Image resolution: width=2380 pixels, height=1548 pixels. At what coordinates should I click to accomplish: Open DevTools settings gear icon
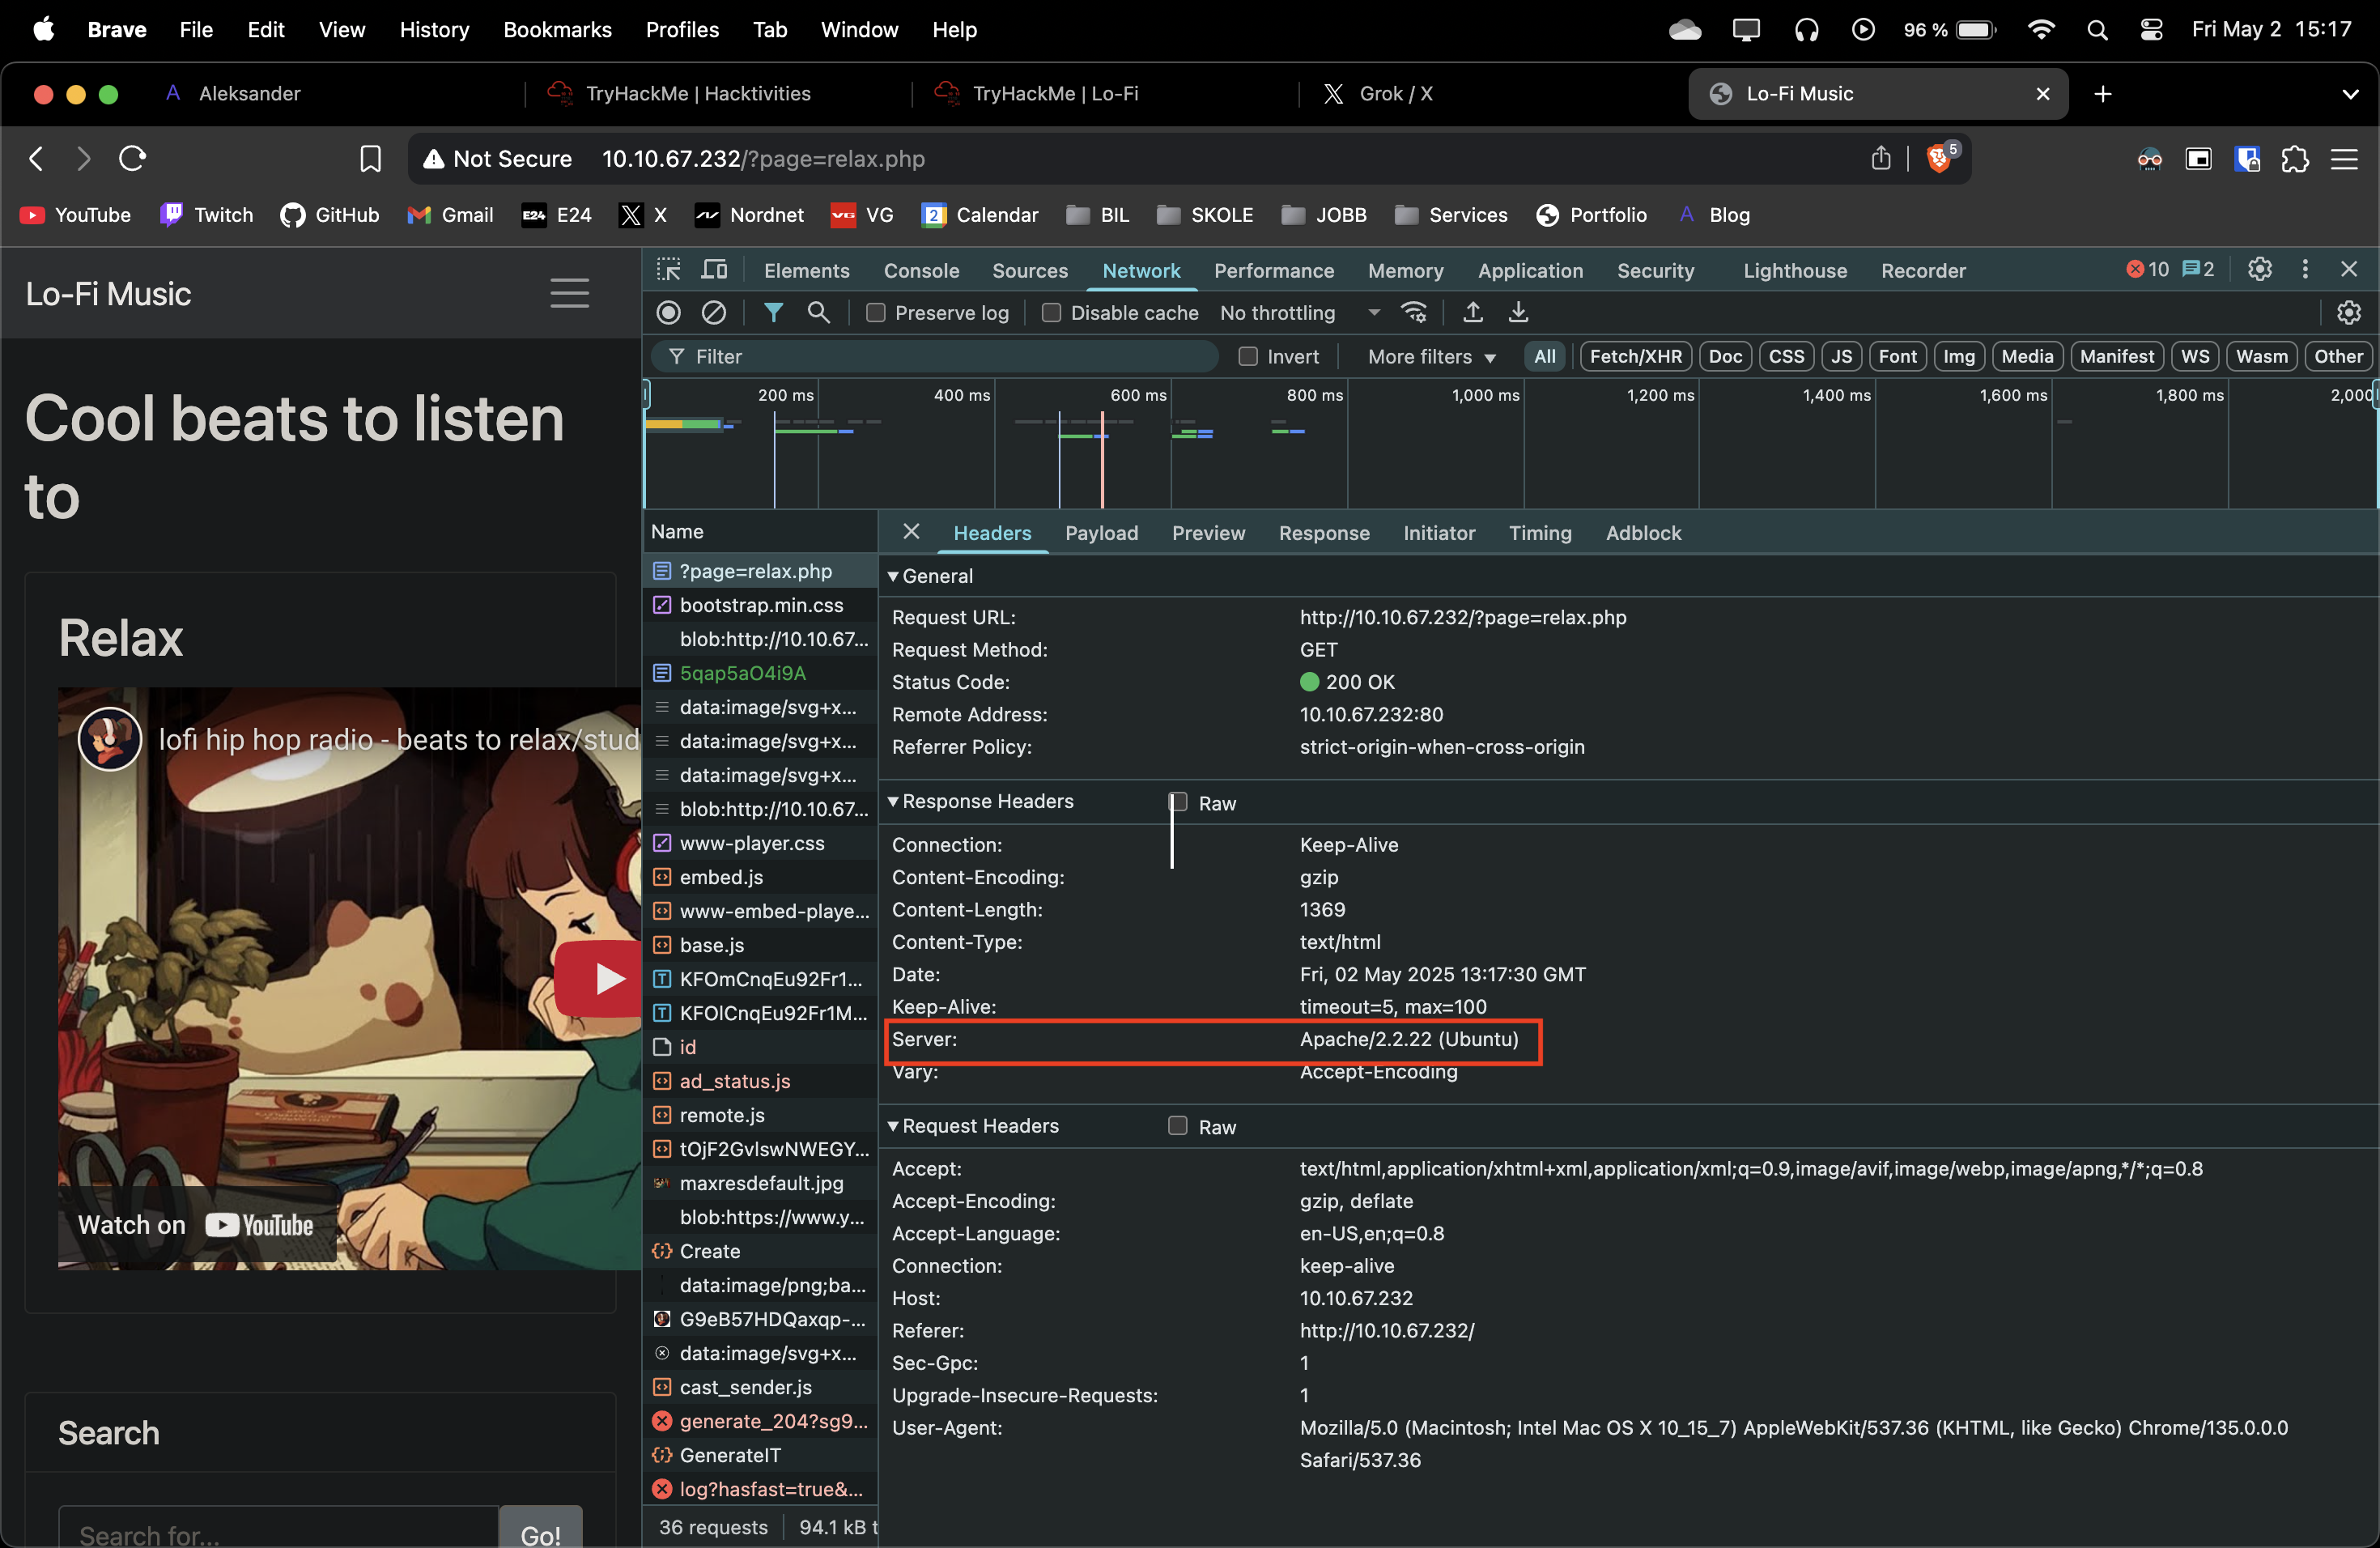pyautogui.click(x=2260, y=269)
